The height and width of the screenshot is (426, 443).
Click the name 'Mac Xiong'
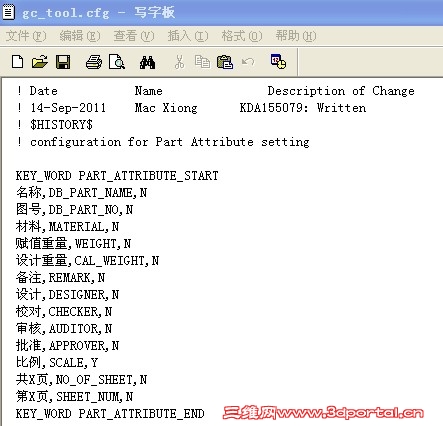(x=166, y=108)
